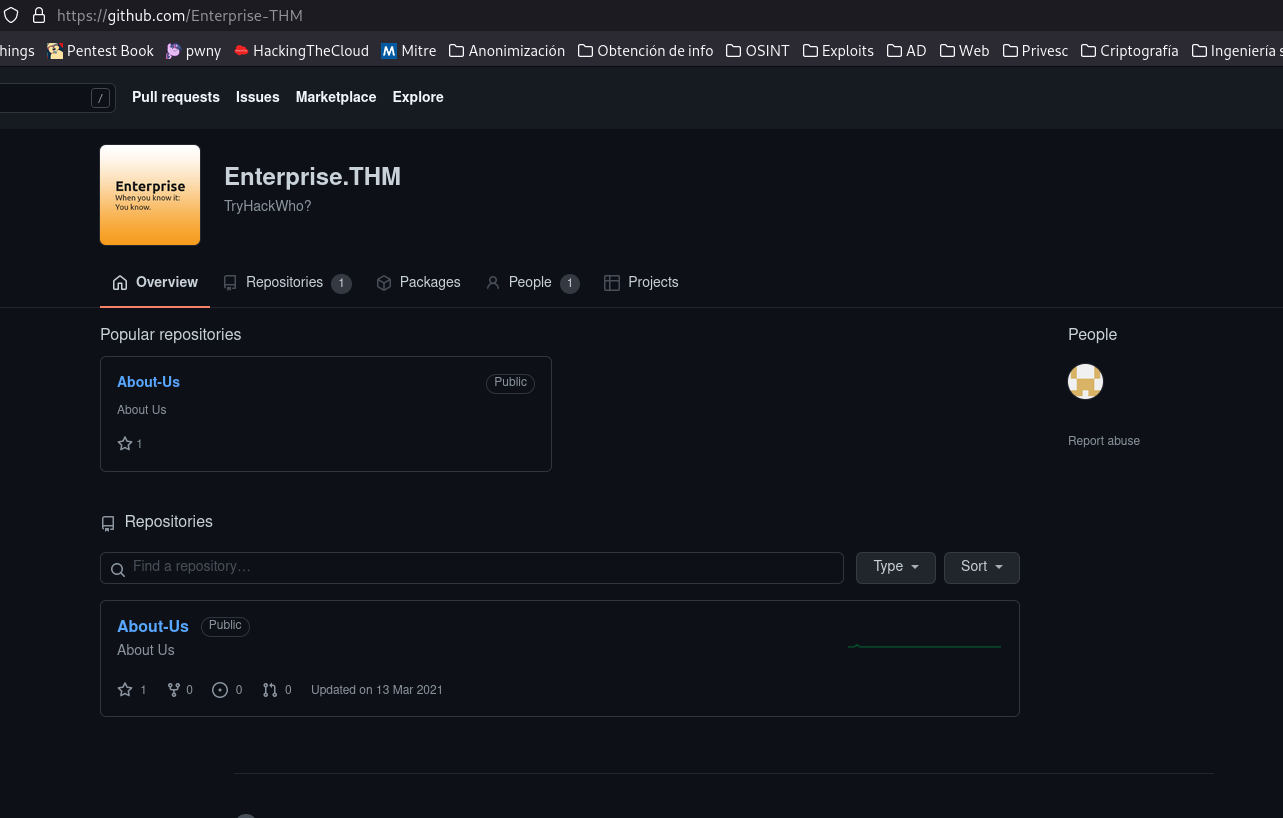The width and height of the screenshot is (1283, 818).
Task: Click the Public badge beside About-Us in Repositories list
Action: 225,626
